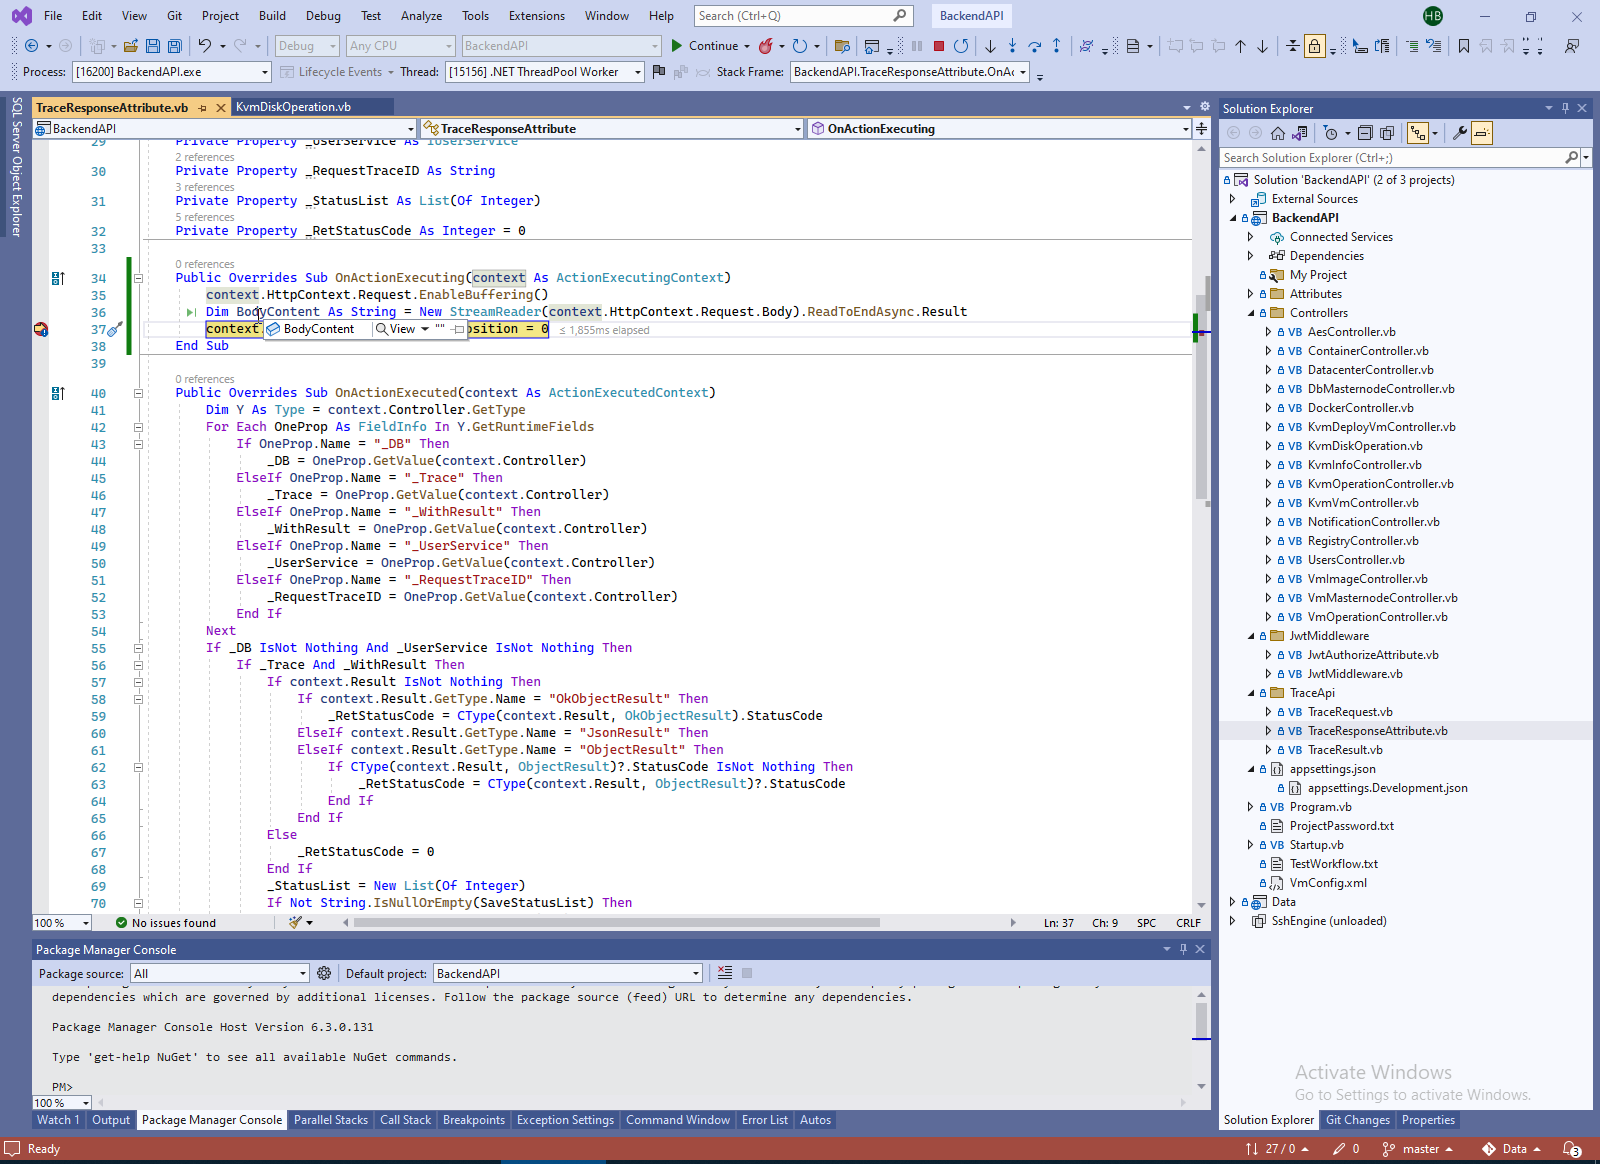Open Solution Explorer Properties wrench icon
The width and height of the screenshot is (1600, 1164).
(x=1459, y=133)
